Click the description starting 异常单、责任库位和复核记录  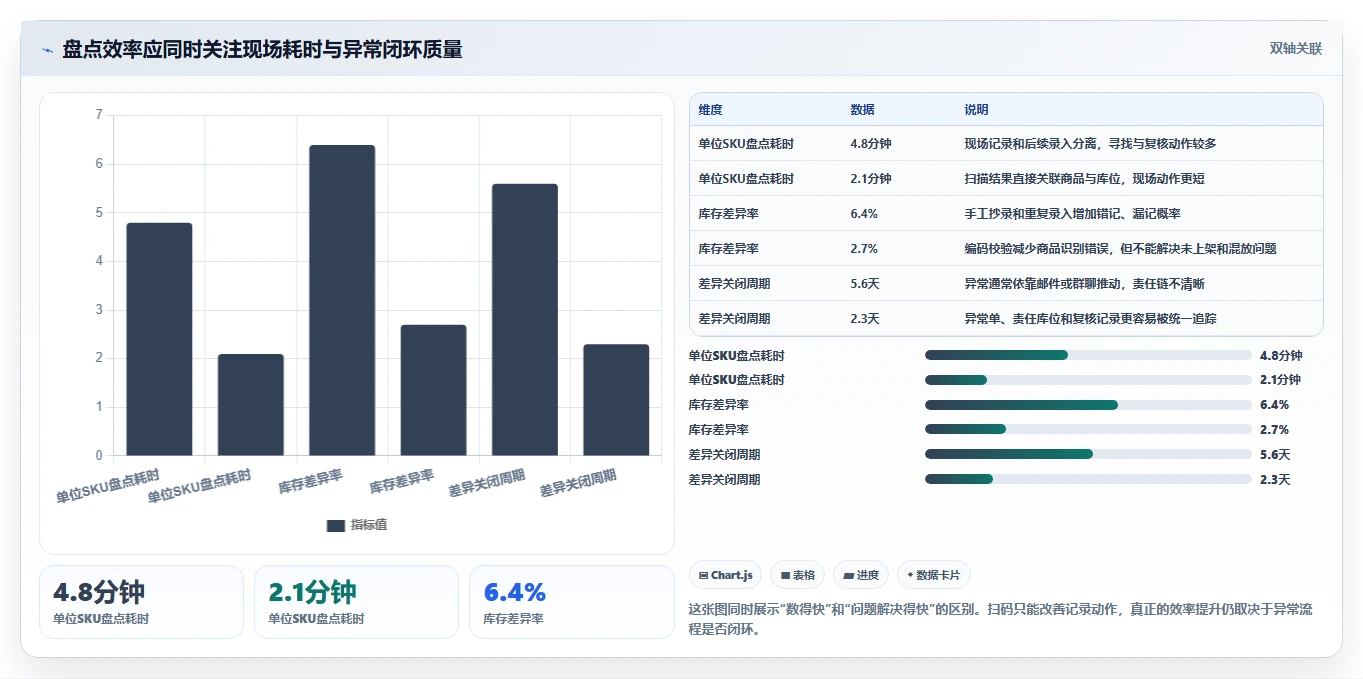click(1090, 319)
